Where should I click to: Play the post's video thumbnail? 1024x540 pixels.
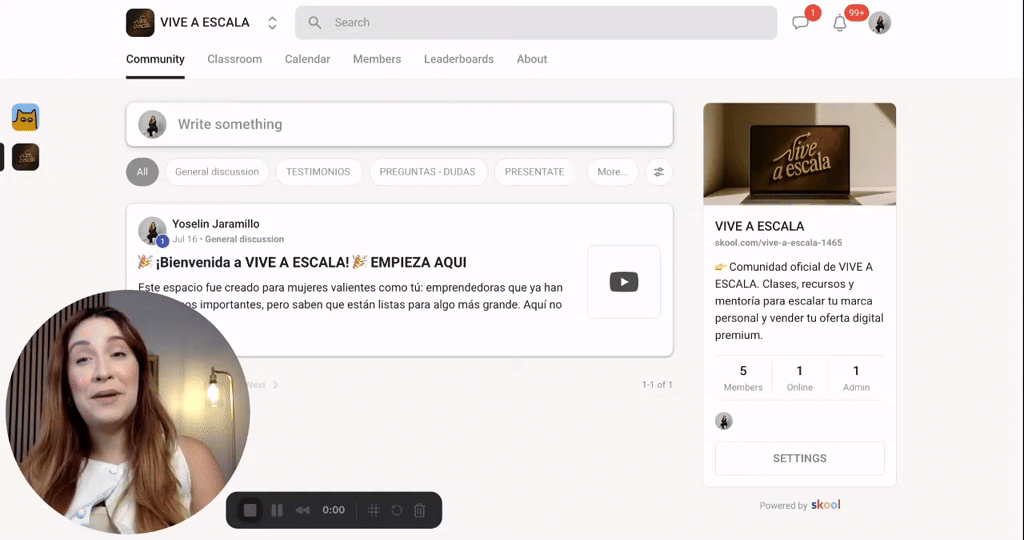point(624,282)
